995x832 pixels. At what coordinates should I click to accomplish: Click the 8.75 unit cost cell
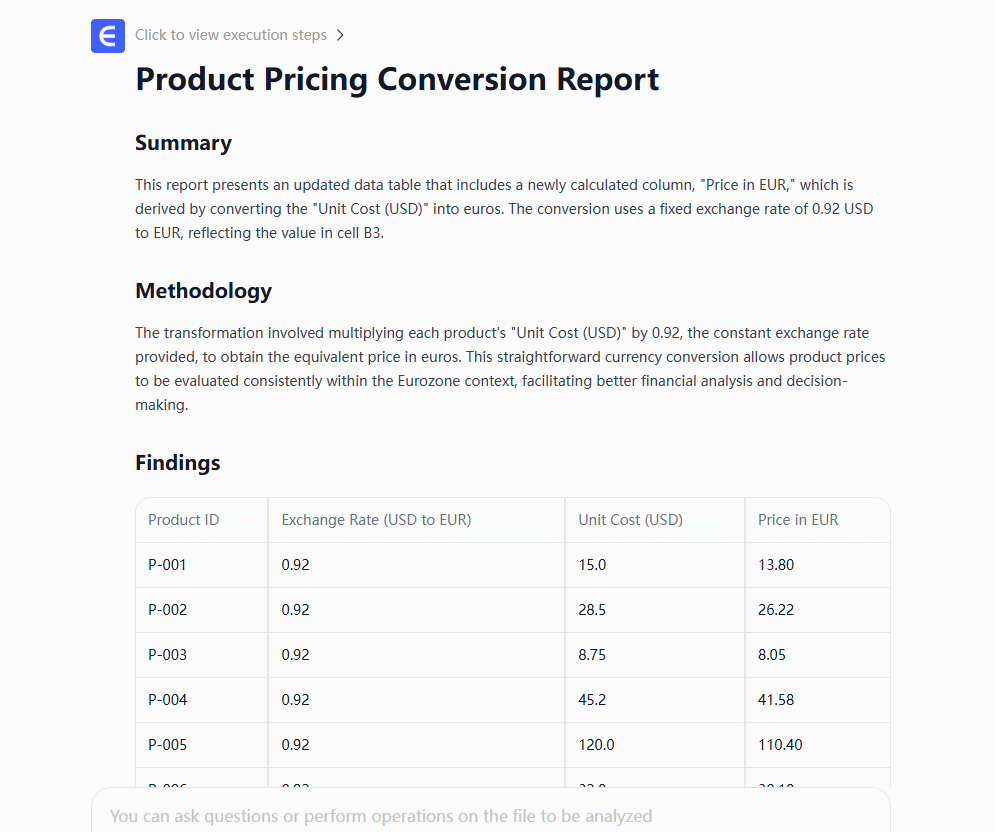(x=592, y=655)
